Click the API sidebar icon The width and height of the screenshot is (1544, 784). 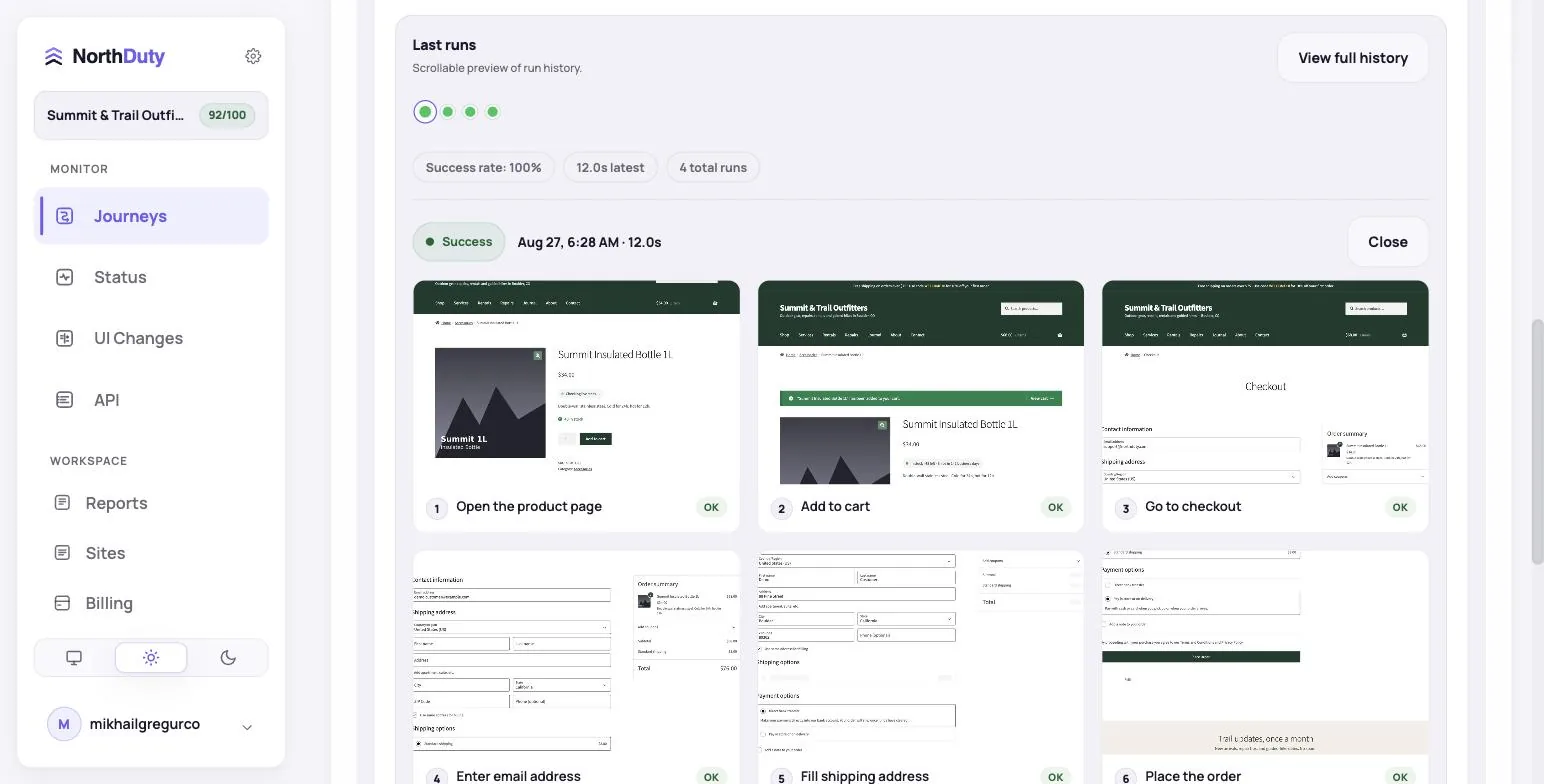click(x=65, y=400)
